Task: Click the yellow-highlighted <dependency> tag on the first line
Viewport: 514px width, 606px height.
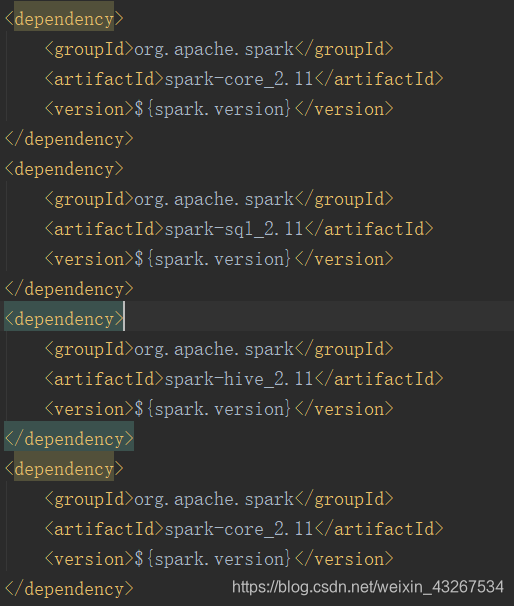Action: (64, 19)
